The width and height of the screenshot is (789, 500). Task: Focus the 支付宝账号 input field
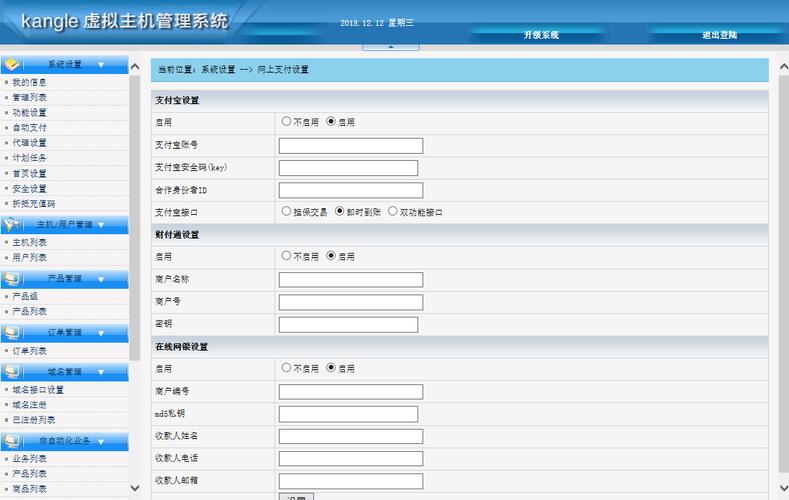(x=351, y=146)
